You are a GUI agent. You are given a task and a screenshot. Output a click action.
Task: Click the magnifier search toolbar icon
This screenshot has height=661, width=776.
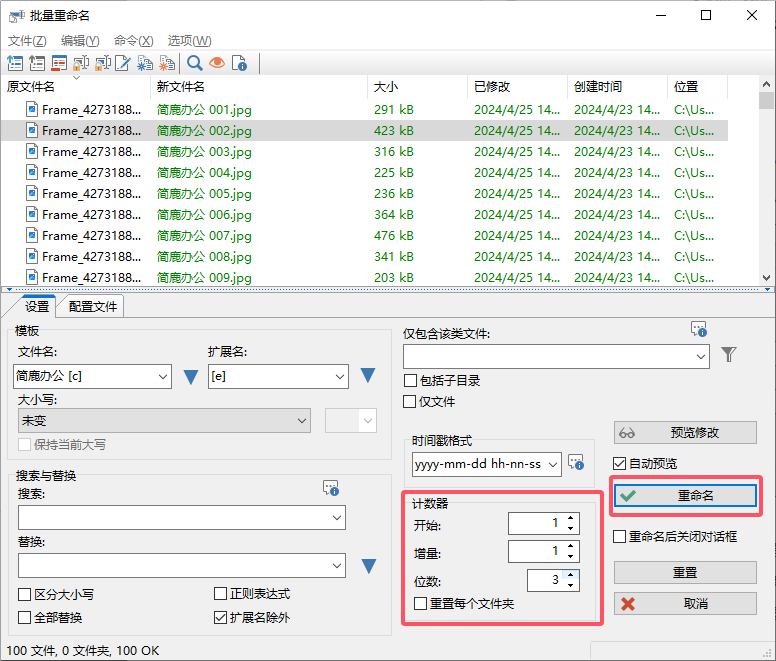click(x=194, y=63)
